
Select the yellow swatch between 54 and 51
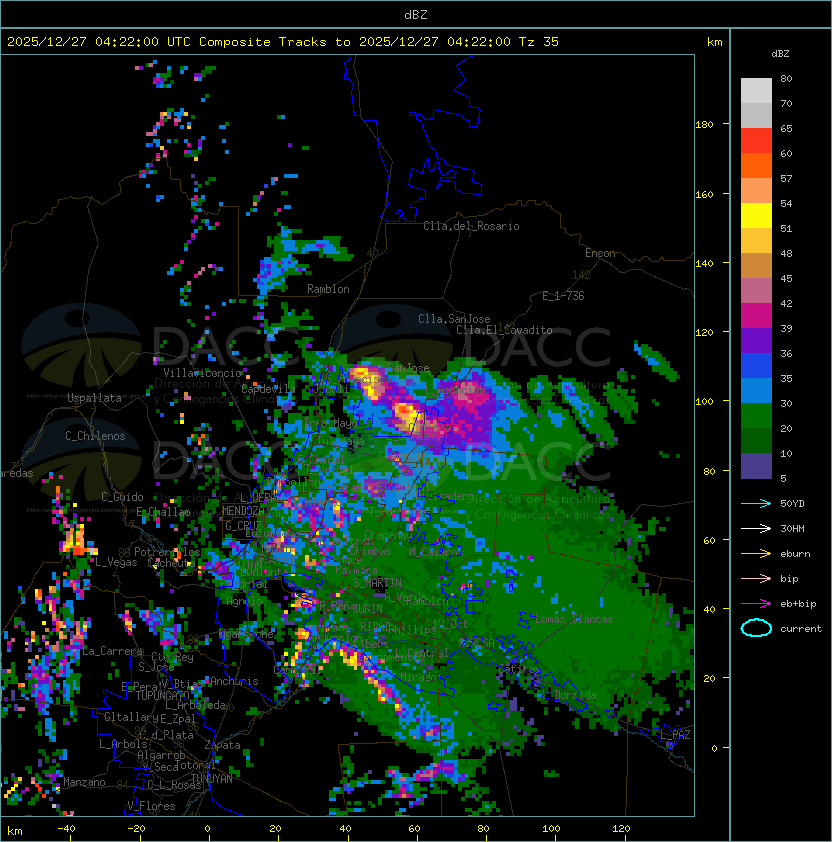point(756,216)
